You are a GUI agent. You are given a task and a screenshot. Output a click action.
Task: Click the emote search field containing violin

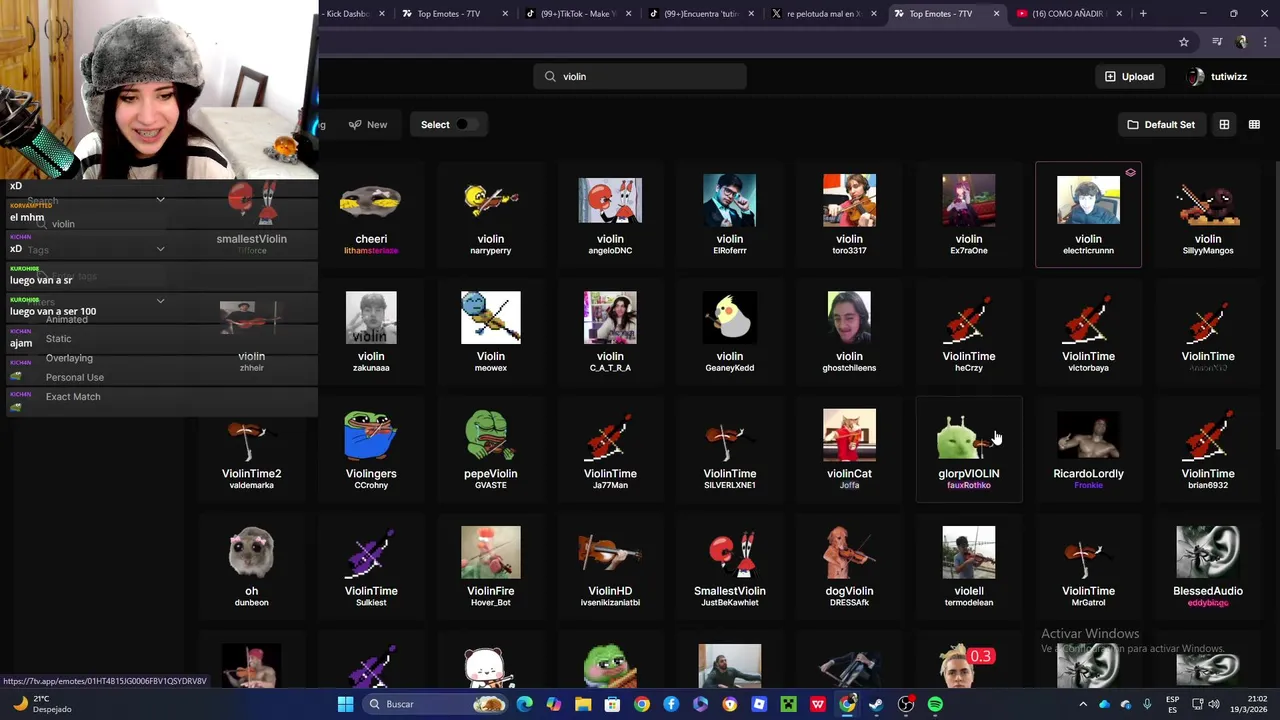pyautogui.click(x=640, y=76)
